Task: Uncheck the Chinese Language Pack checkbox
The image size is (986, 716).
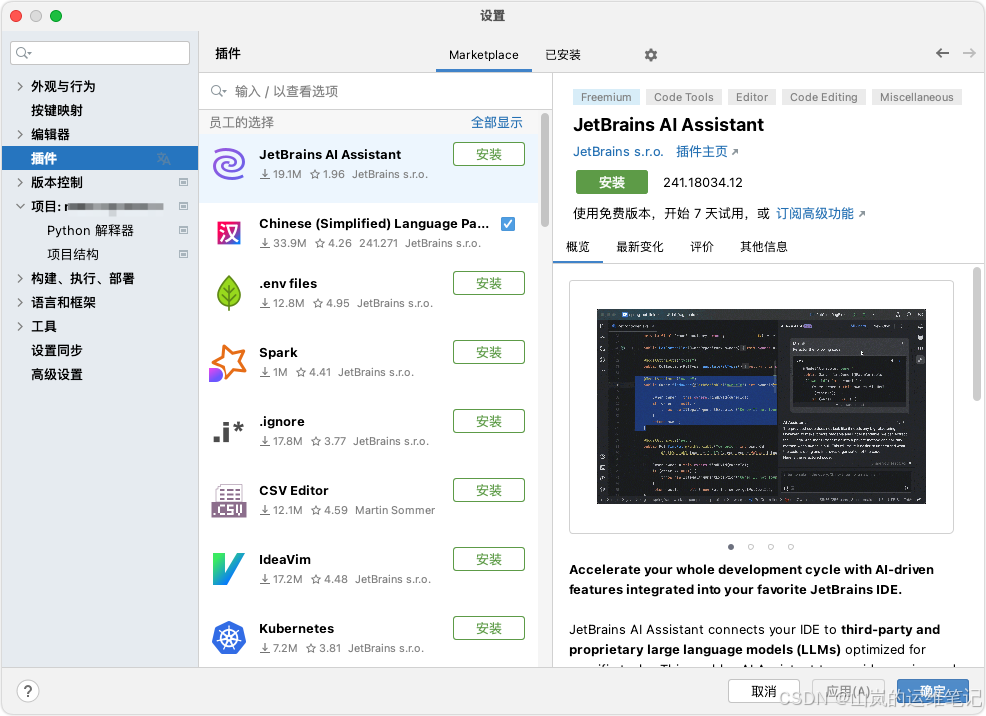Action: tap(508, 224)
